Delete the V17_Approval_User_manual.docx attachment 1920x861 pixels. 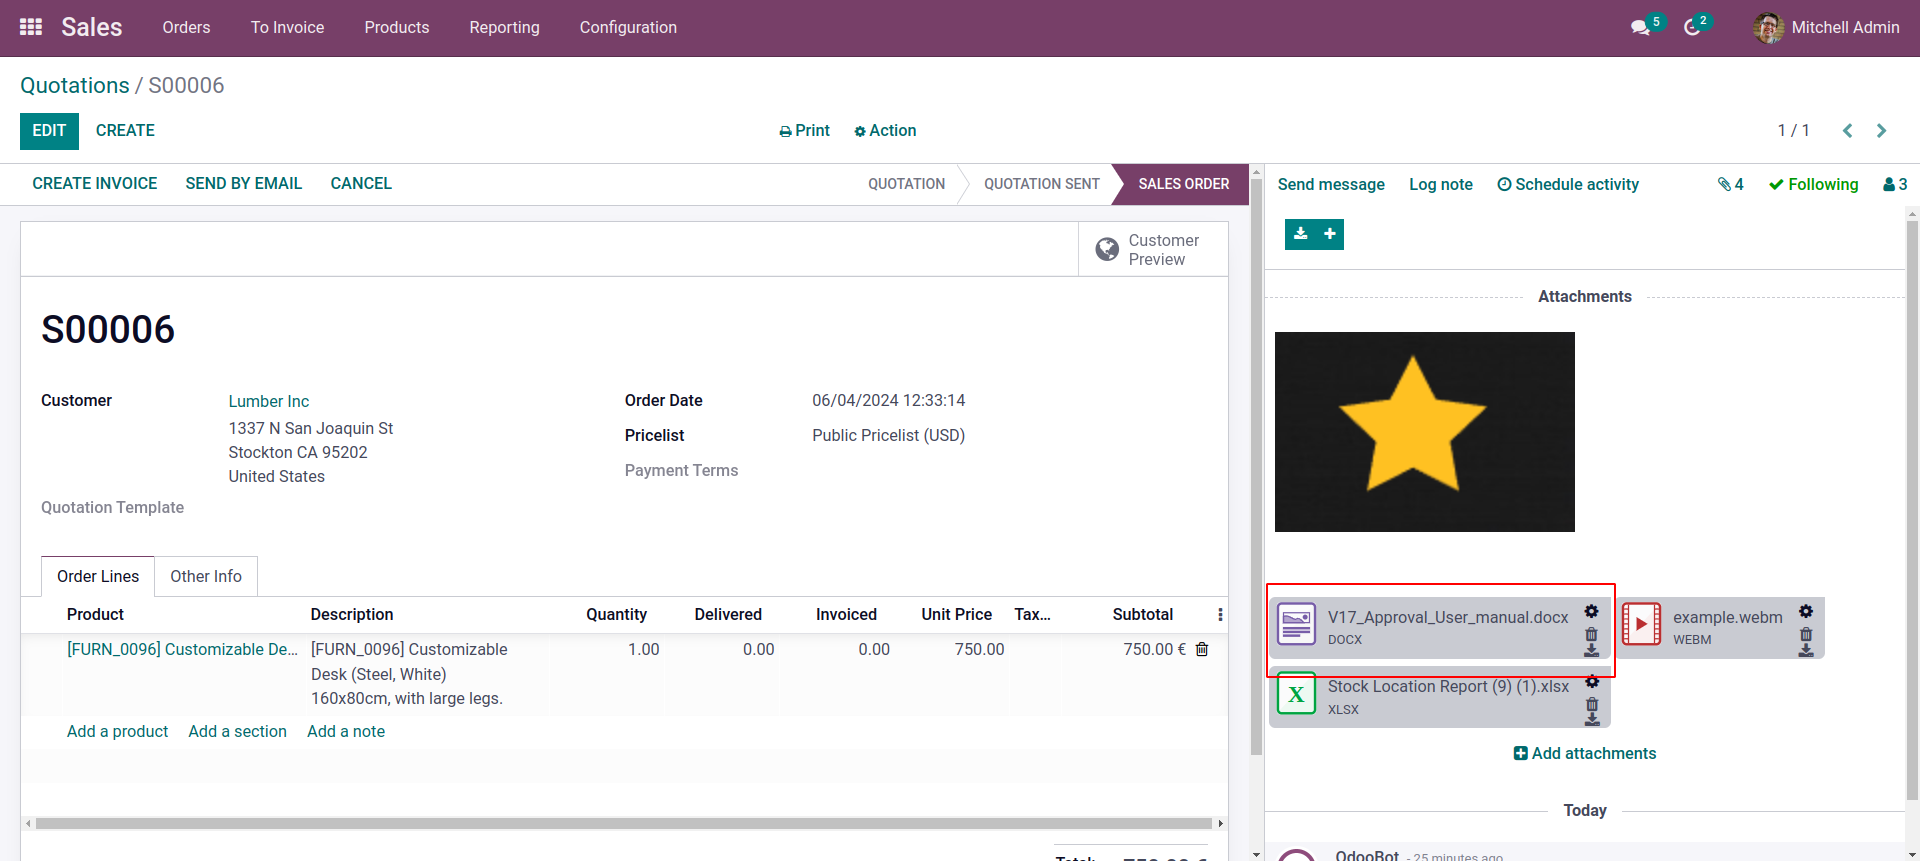[x=1591, y=634]
